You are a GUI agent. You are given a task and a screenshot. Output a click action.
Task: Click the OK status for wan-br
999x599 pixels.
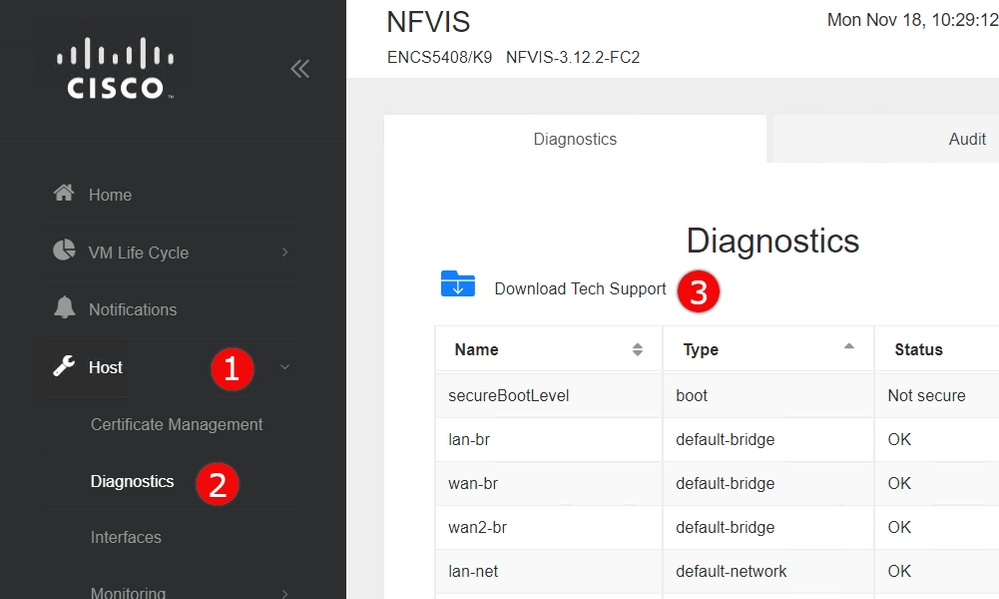pos(937,484)
